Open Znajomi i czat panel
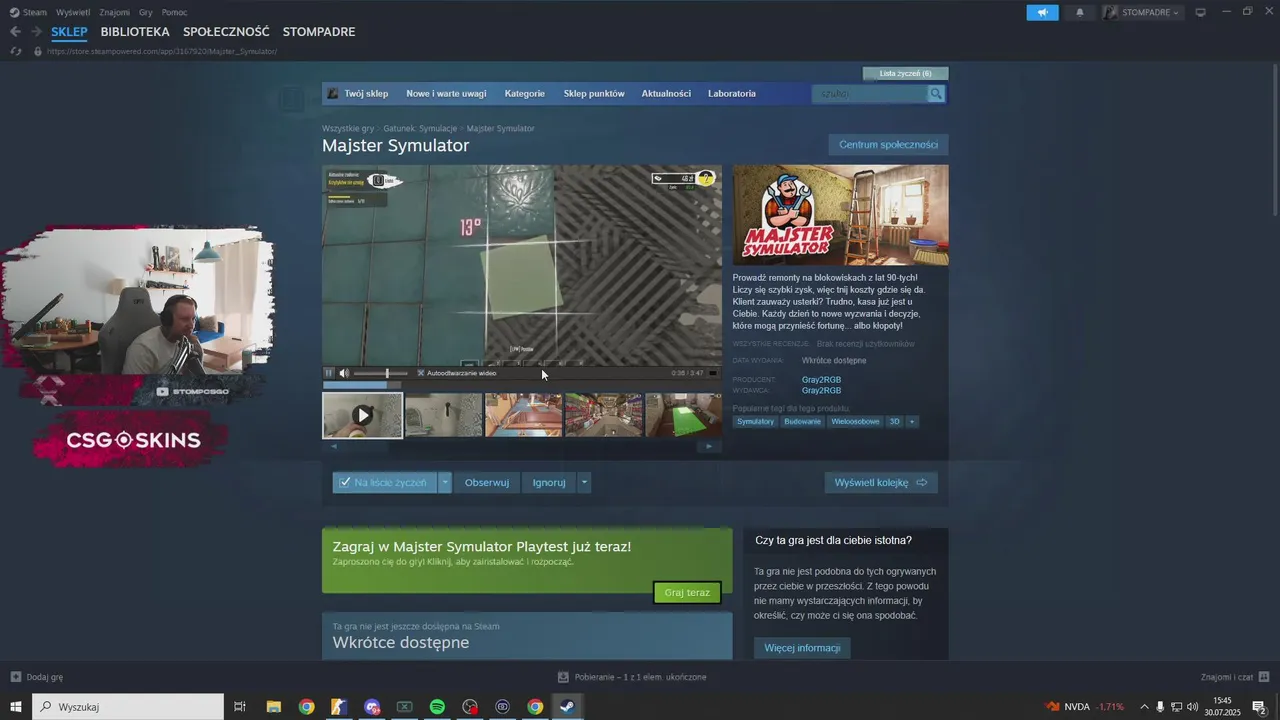This screenshot has height=720, width=1280. point(1235,677)
